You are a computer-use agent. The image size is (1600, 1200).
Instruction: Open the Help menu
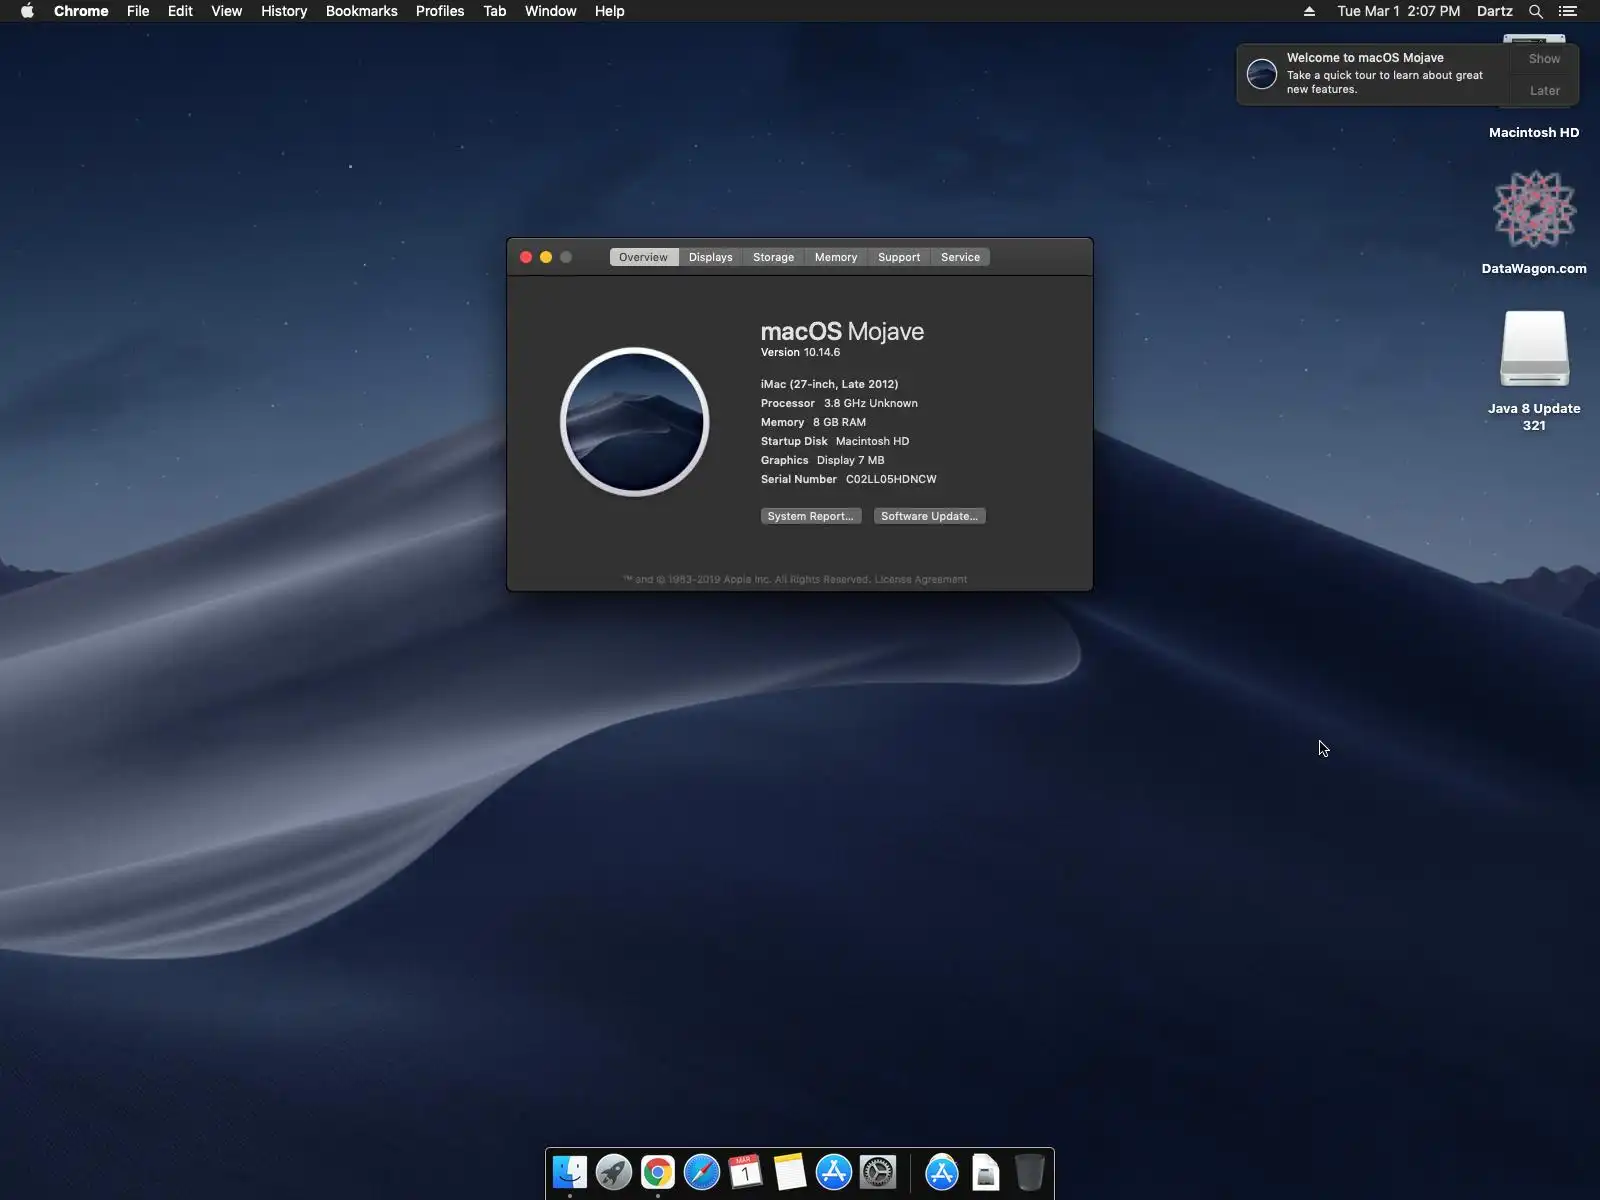610,11
